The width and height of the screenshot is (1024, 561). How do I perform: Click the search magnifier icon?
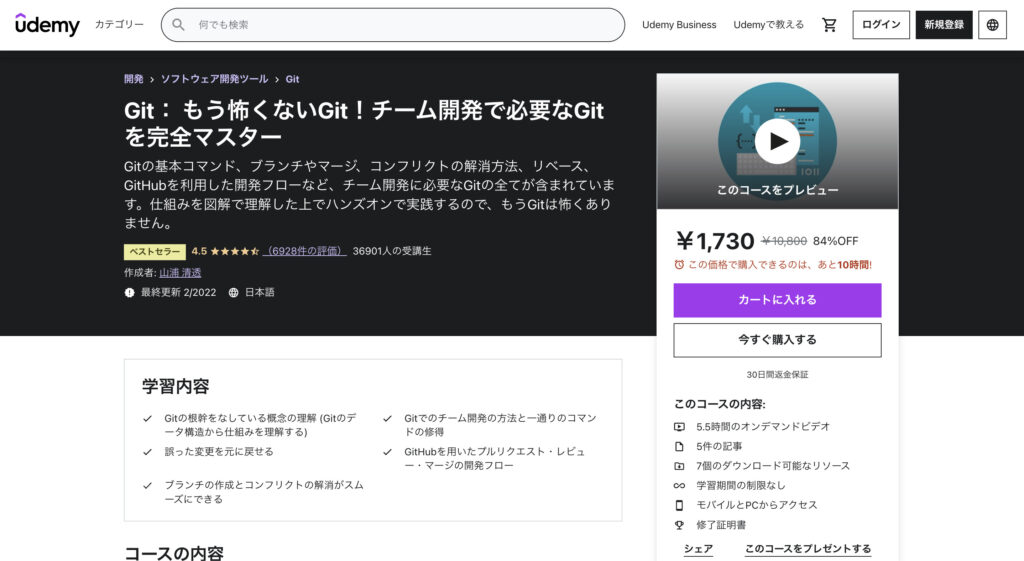click(178, 25)
